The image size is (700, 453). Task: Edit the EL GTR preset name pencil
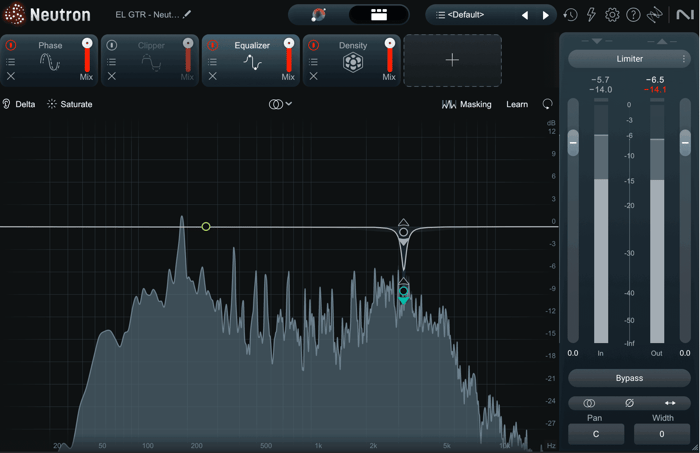click(x=187, y=14)
